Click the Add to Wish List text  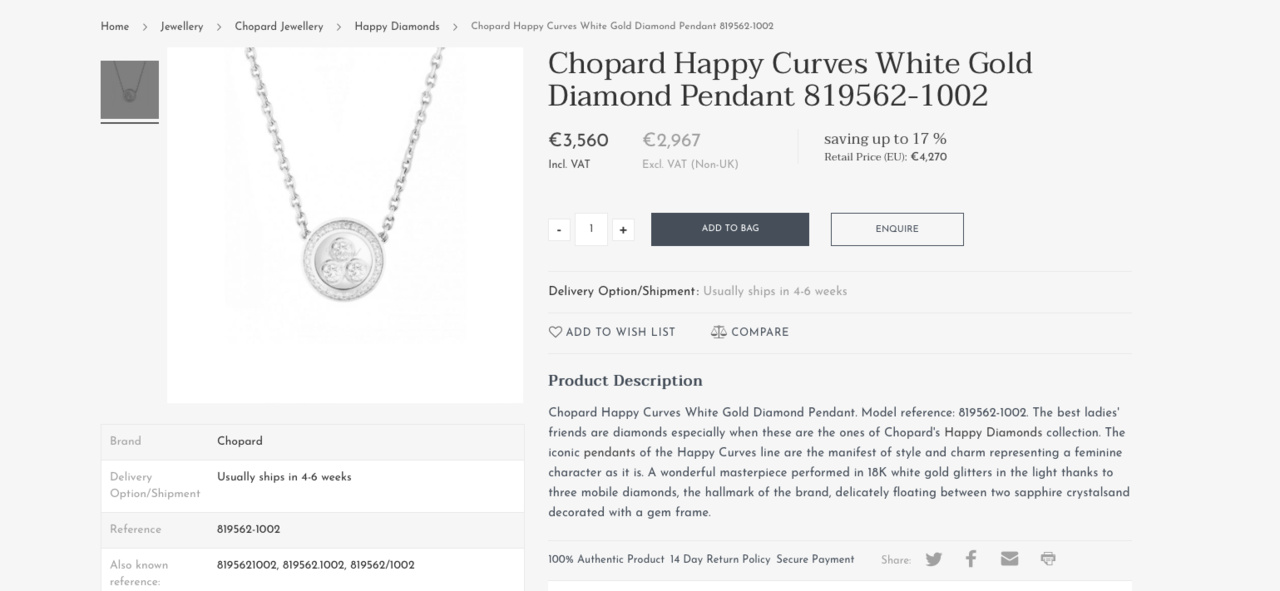tap(620, 332)
